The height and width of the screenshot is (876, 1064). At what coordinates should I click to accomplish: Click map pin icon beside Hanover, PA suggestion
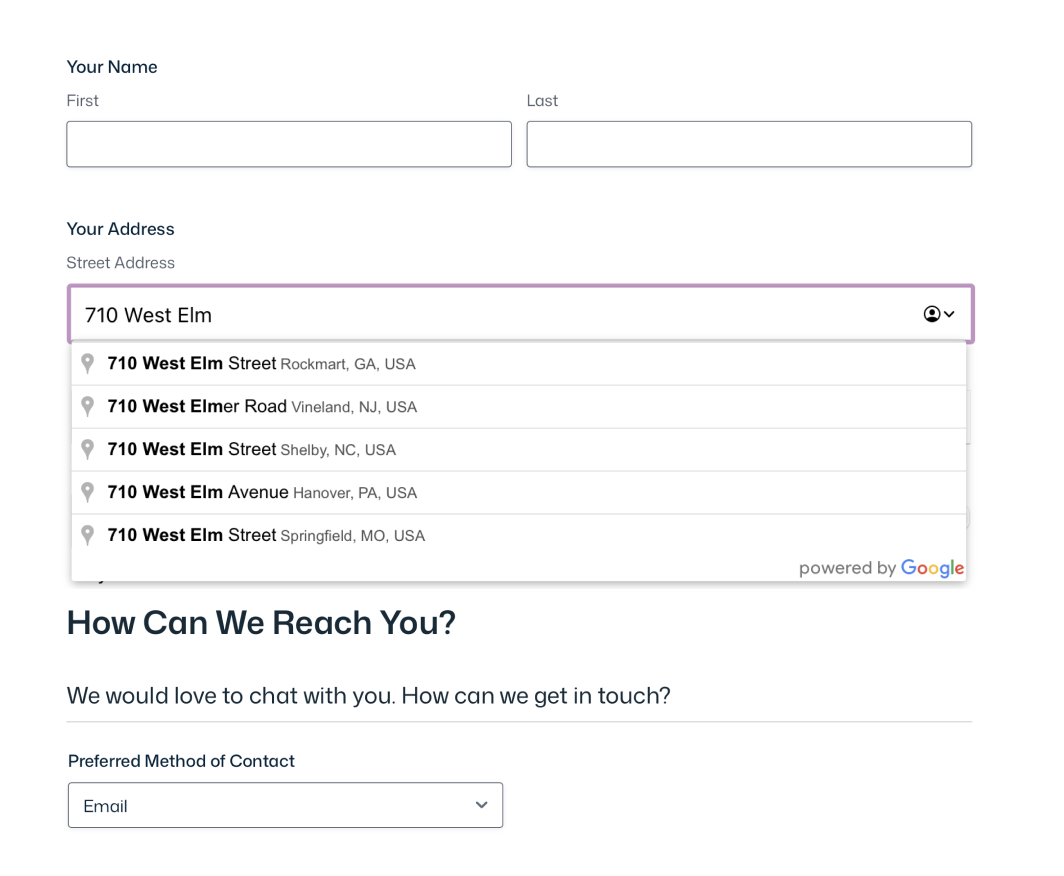[88, 493]
